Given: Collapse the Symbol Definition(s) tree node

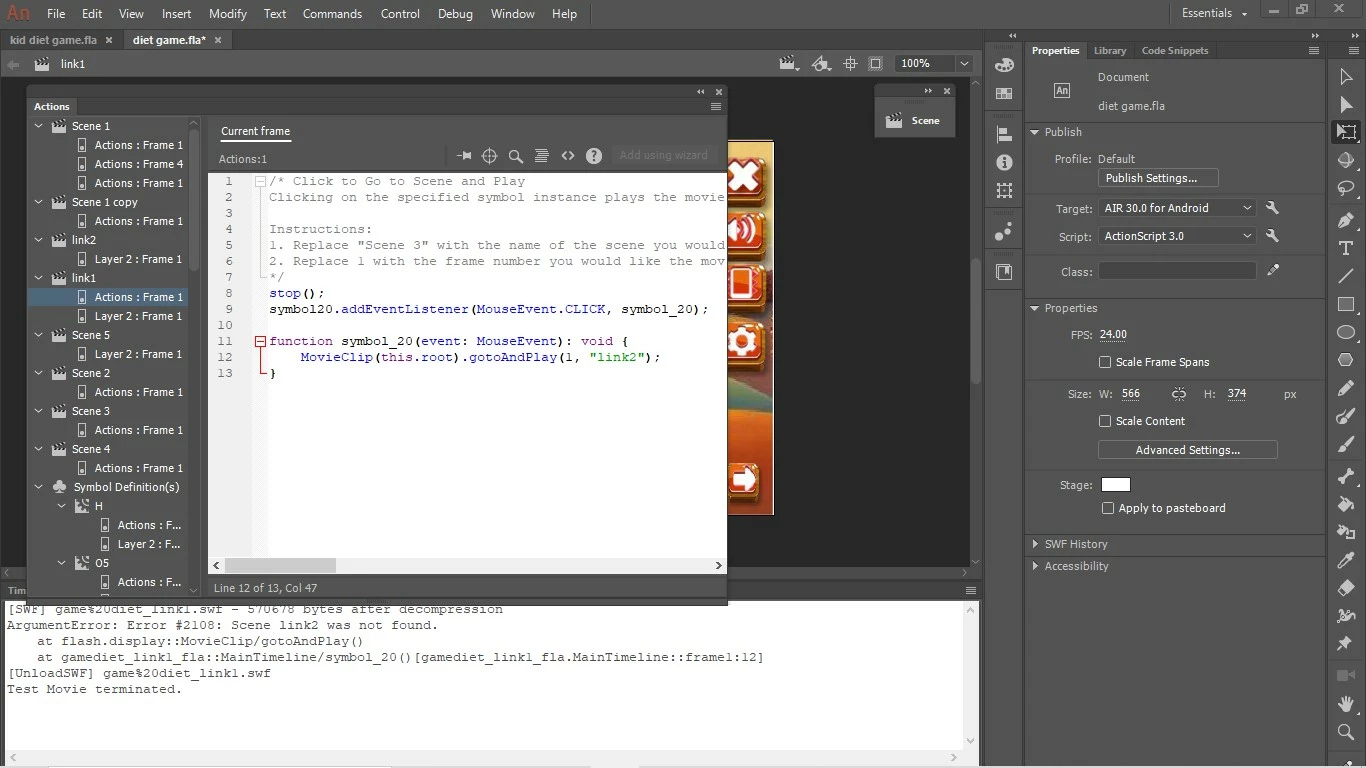Looking at the screenshot, I should (x=39, y=487).
